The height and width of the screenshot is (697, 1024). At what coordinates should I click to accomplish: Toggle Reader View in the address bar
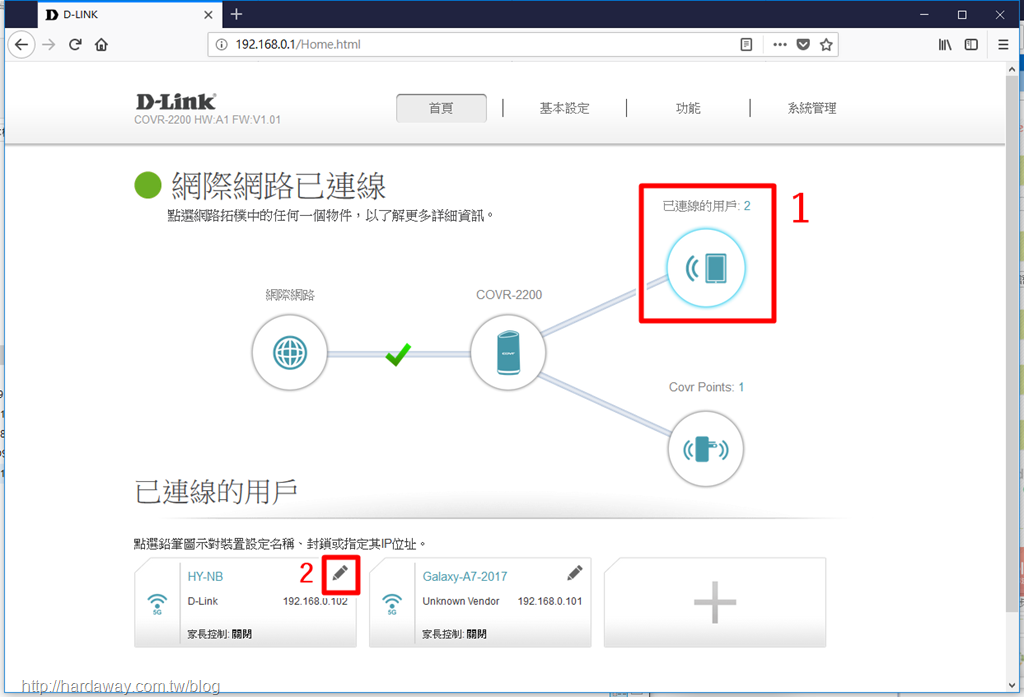click(x=746, y=44)
